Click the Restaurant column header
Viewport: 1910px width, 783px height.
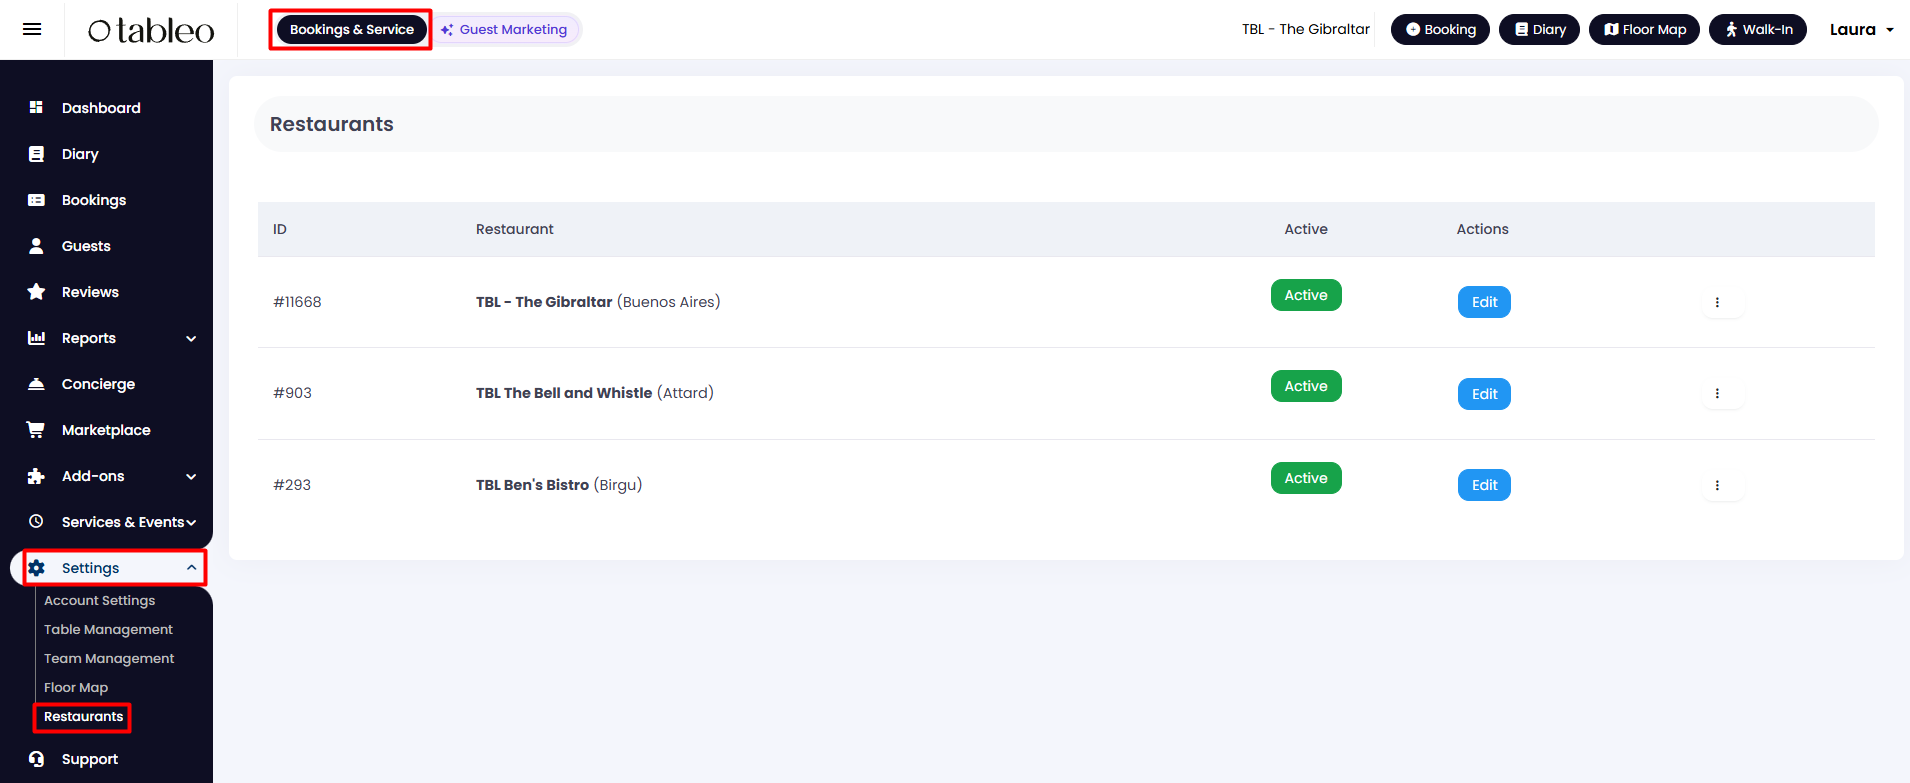pyautogui.click(x=514, y=229)
